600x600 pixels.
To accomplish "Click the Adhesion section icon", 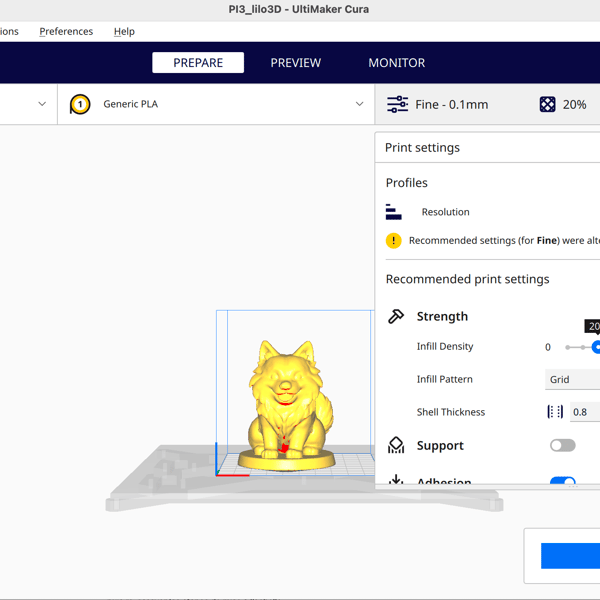I will coord(396,481).
